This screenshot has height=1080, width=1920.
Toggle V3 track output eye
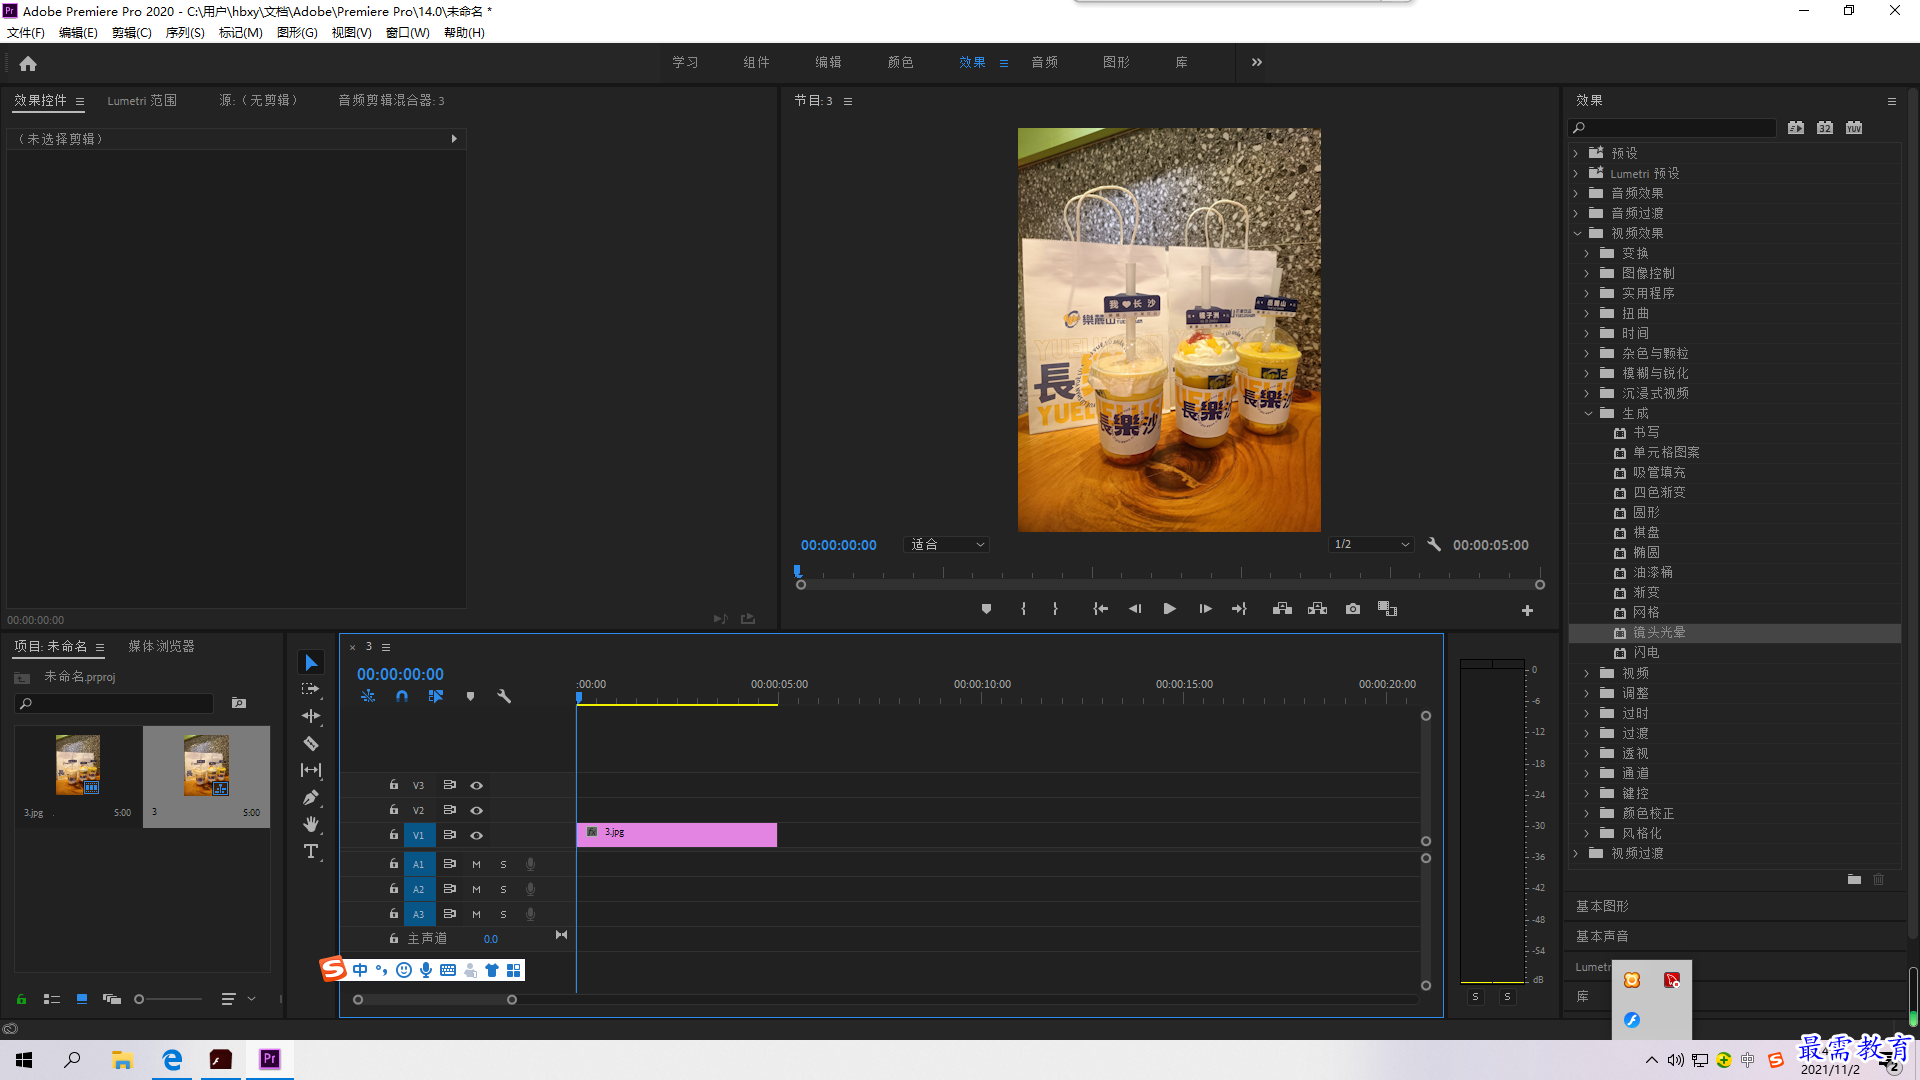point(477,786)
